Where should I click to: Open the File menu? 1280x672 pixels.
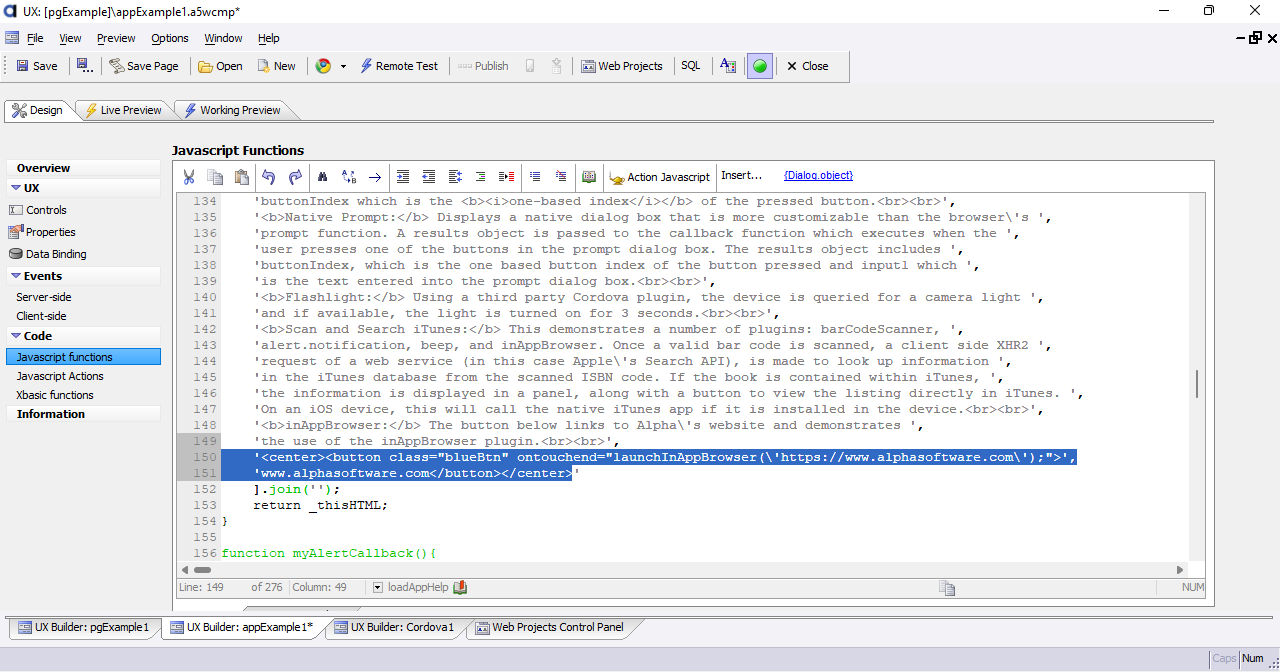(35, 38)
